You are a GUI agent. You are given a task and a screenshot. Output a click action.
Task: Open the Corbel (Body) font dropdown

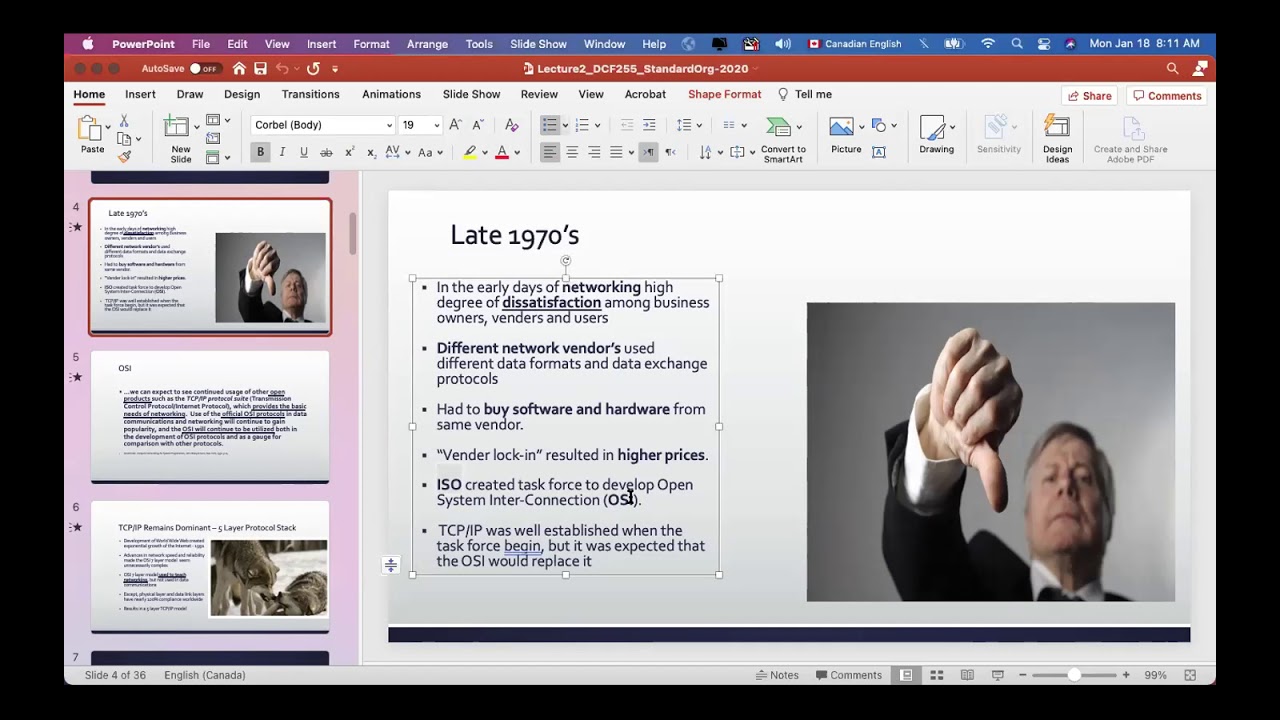(389, 125)
